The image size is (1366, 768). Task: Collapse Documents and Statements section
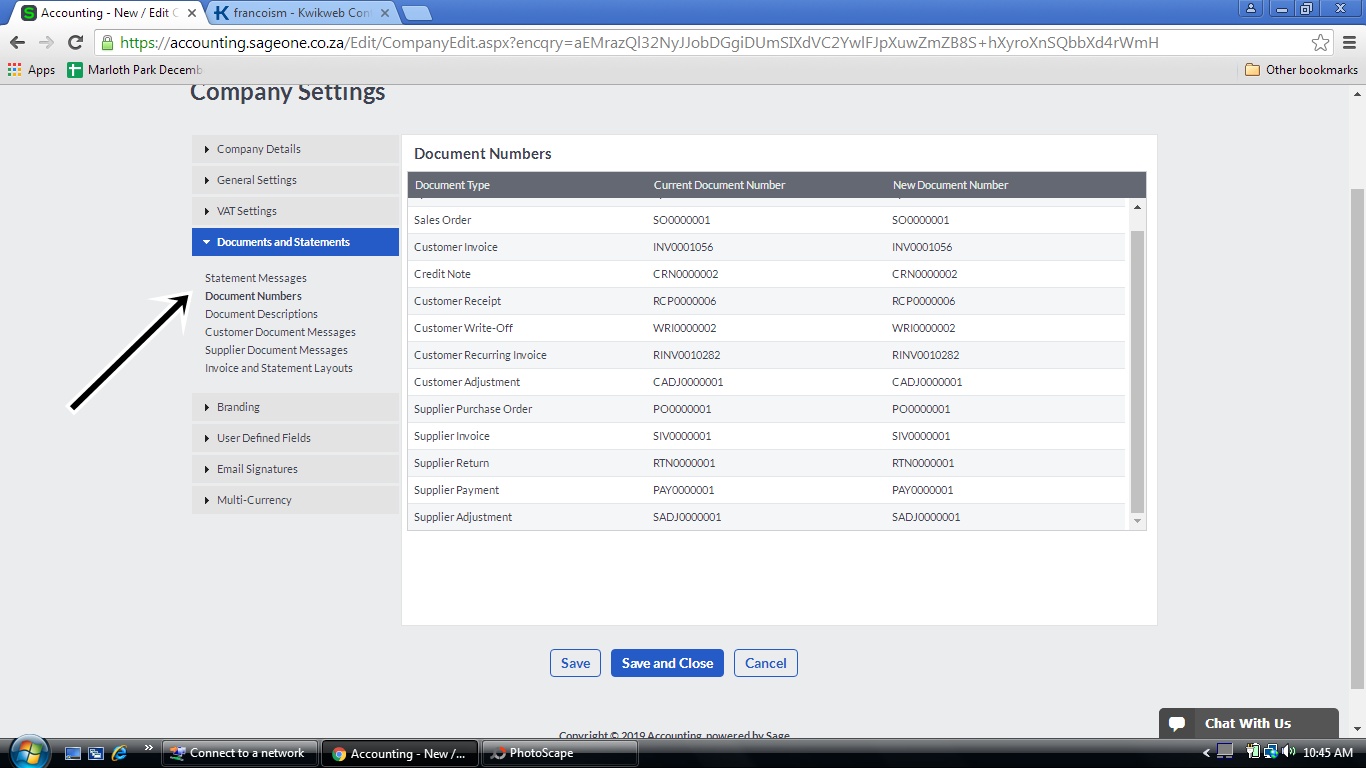click(295, 242)
